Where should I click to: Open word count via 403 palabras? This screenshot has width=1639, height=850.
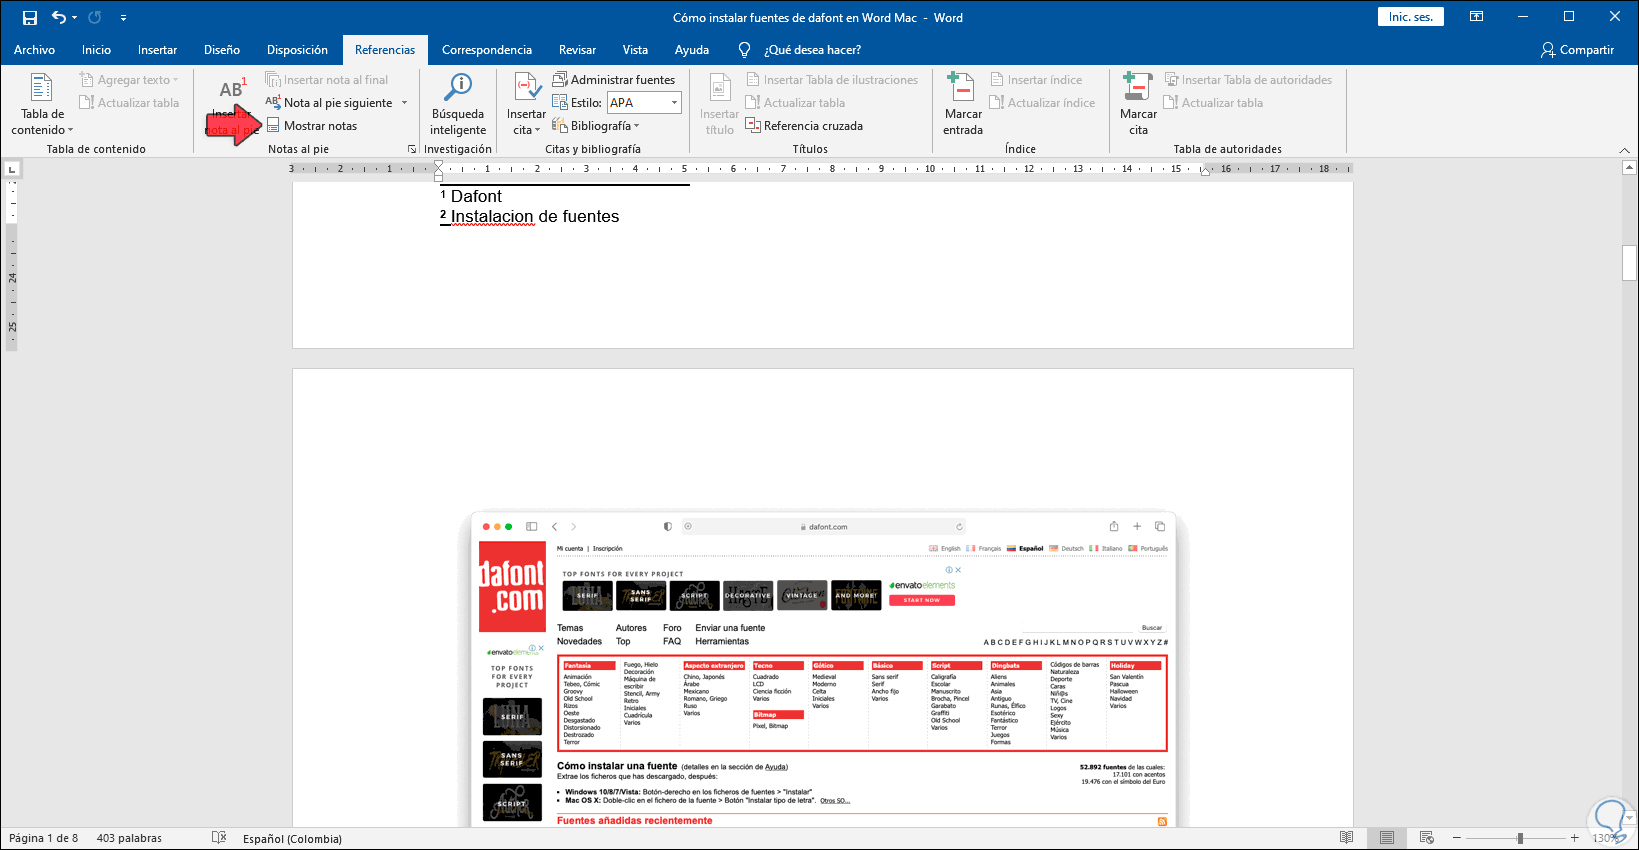pyautogui.click(x=129, y=838)
